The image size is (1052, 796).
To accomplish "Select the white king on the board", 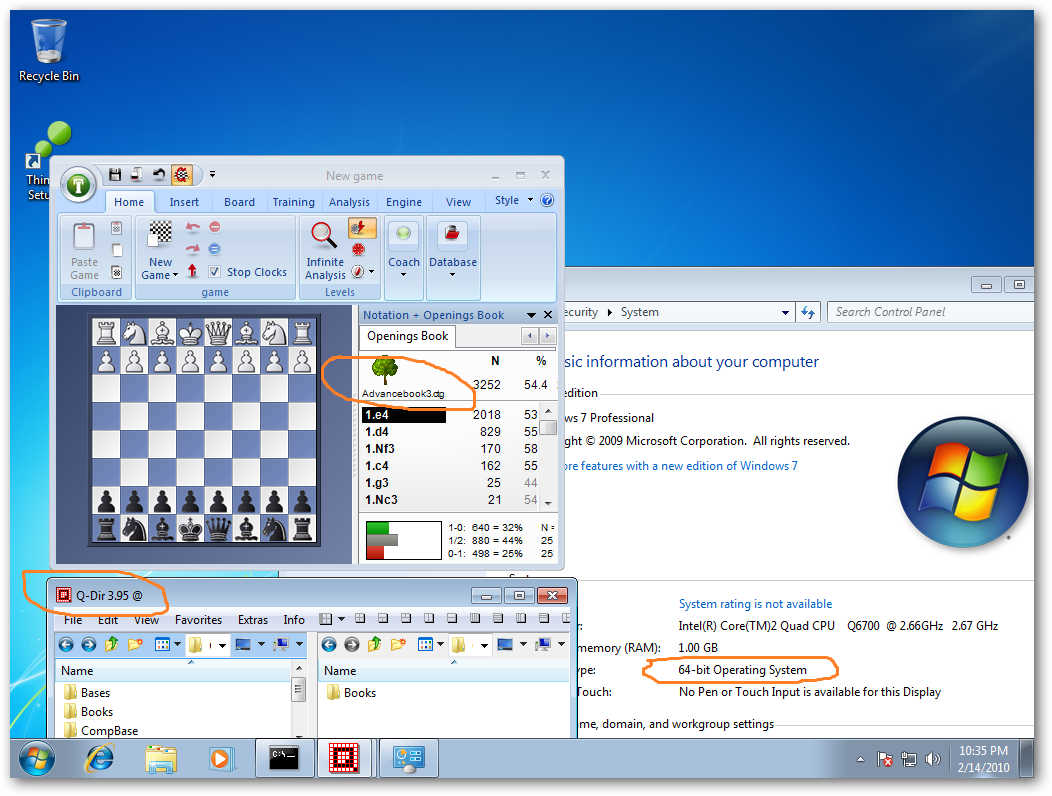I will (191, 332).
